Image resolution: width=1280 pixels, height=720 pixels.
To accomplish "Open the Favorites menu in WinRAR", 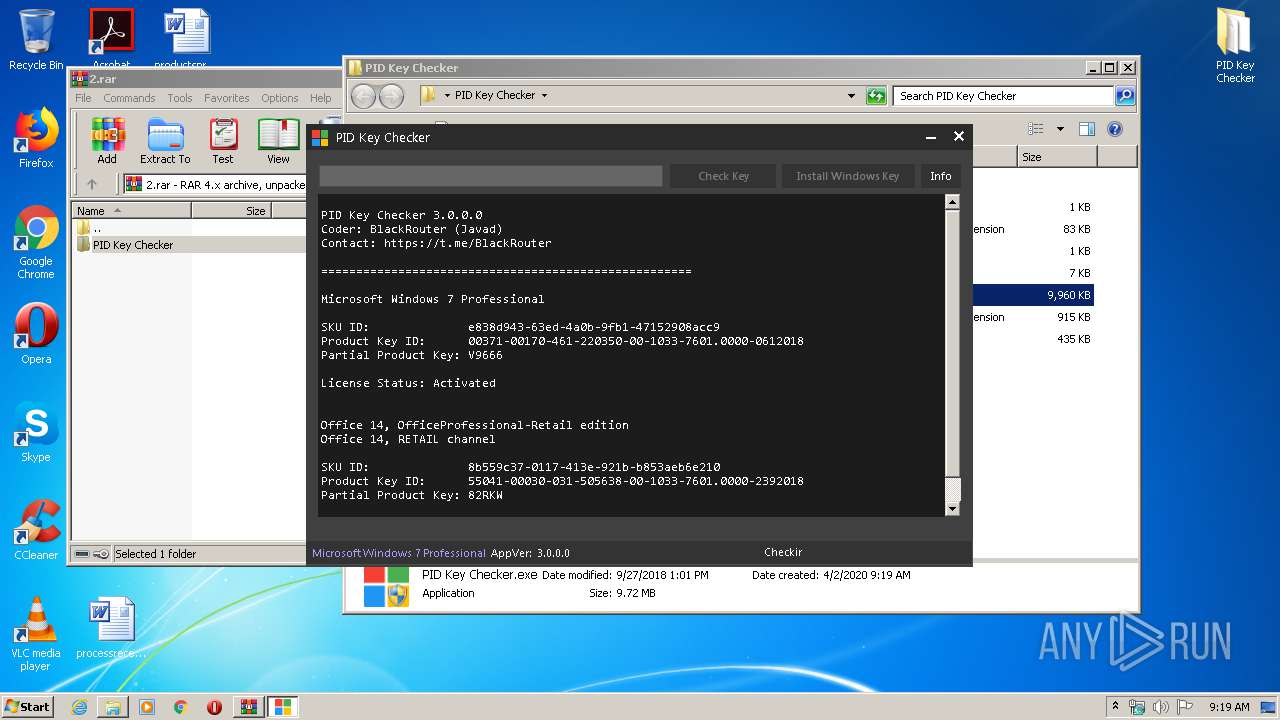I will (227, 98).
